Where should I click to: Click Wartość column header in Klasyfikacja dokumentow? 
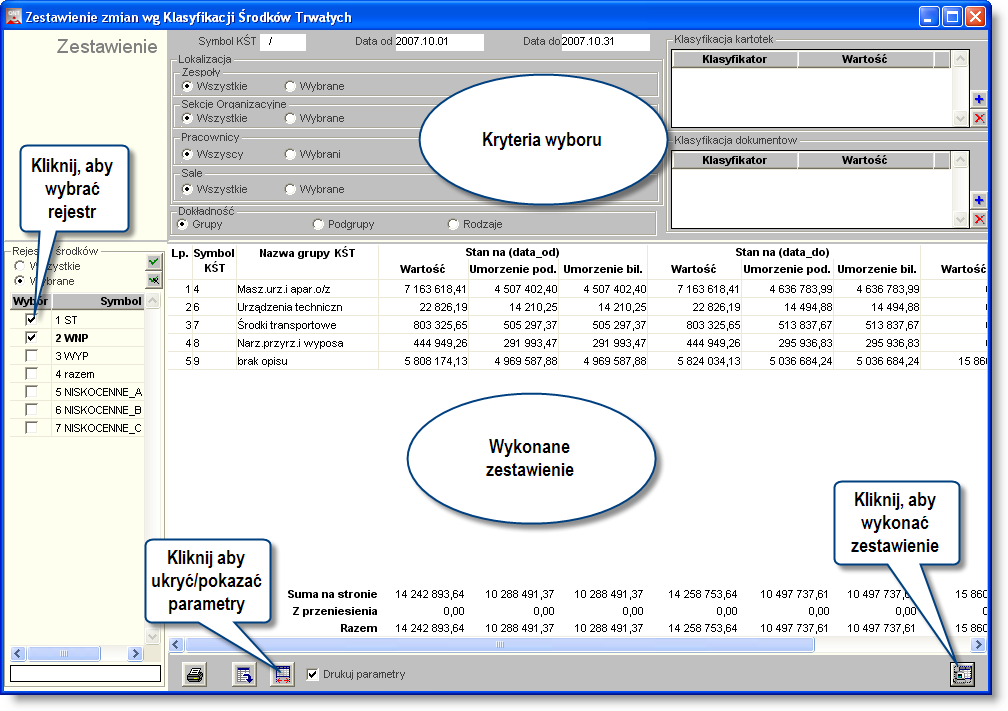865,160
